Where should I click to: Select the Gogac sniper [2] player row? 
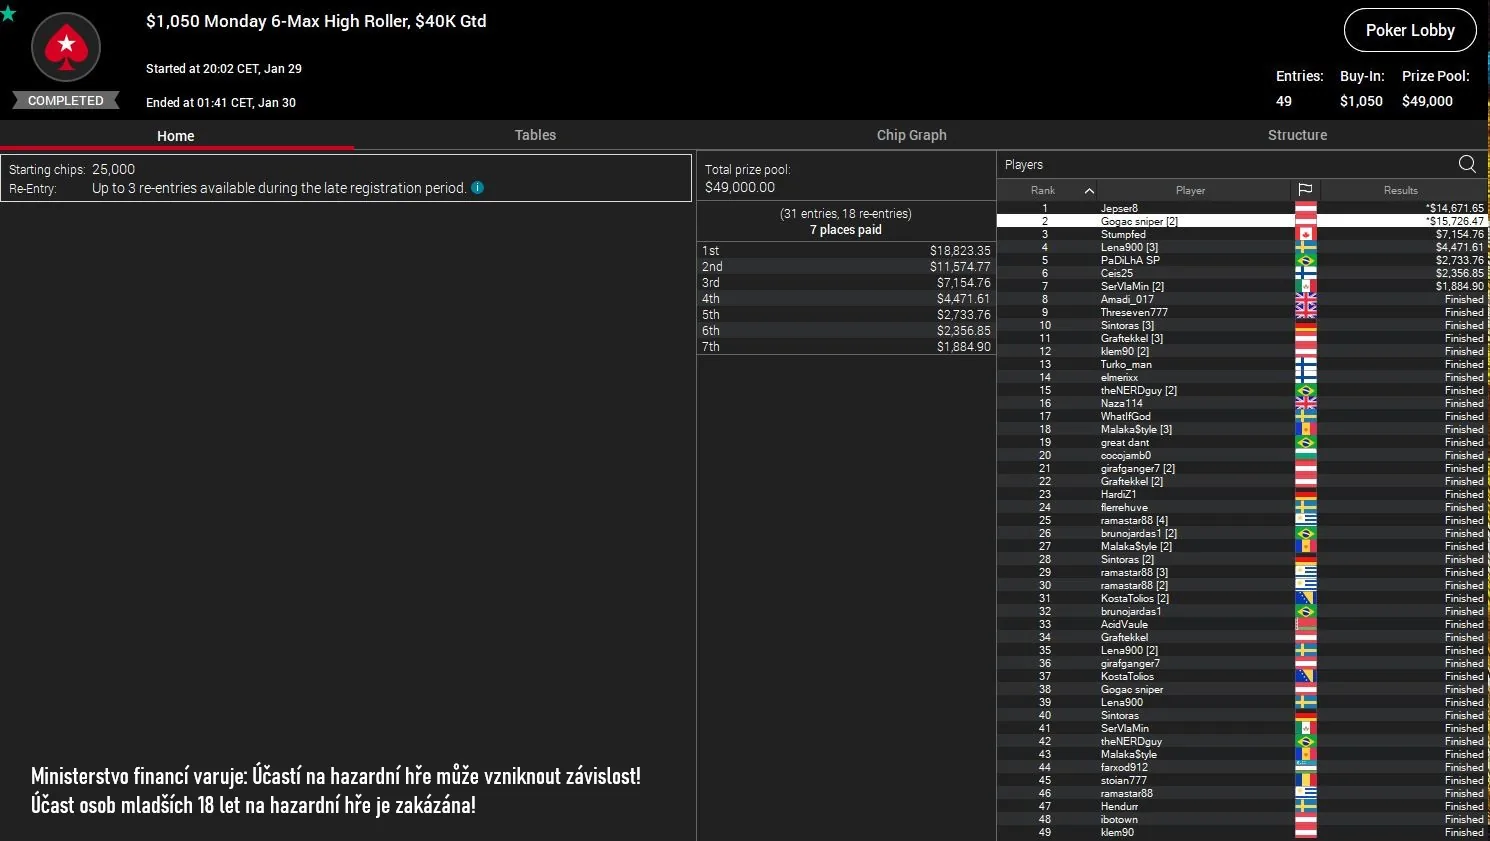pos(1139,221)
